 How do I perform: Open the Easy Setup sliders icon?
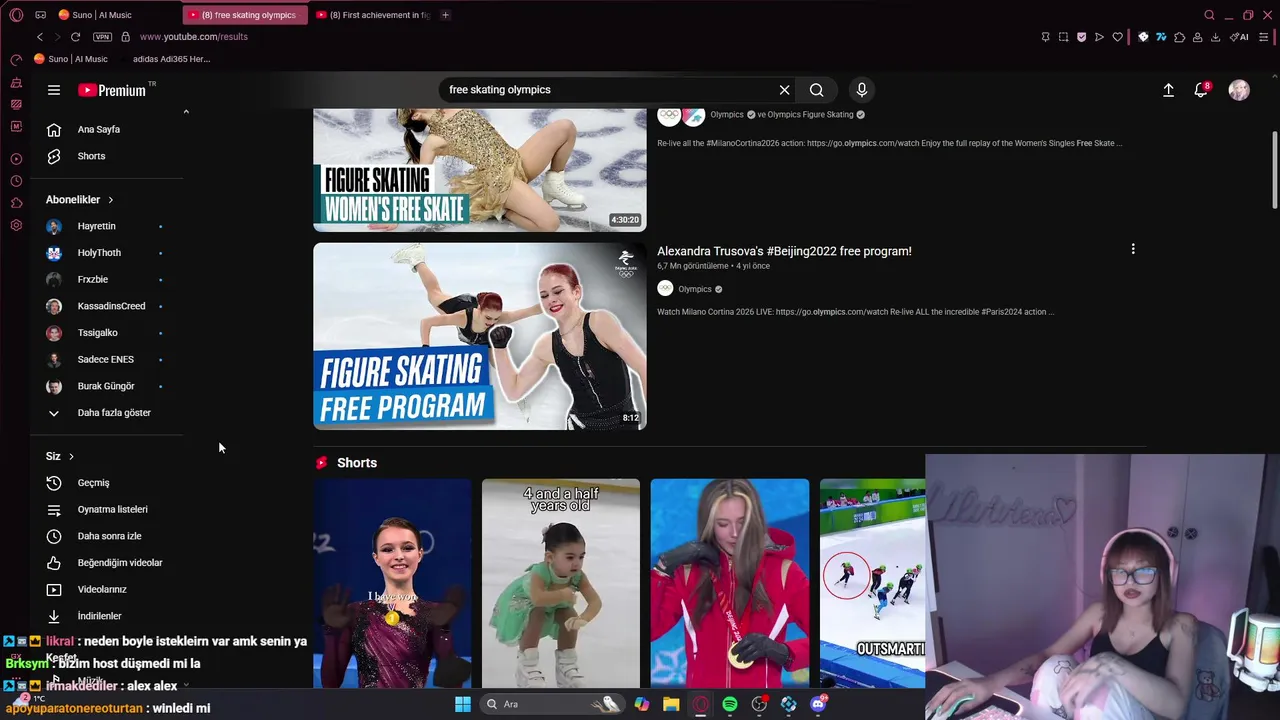1264,37
